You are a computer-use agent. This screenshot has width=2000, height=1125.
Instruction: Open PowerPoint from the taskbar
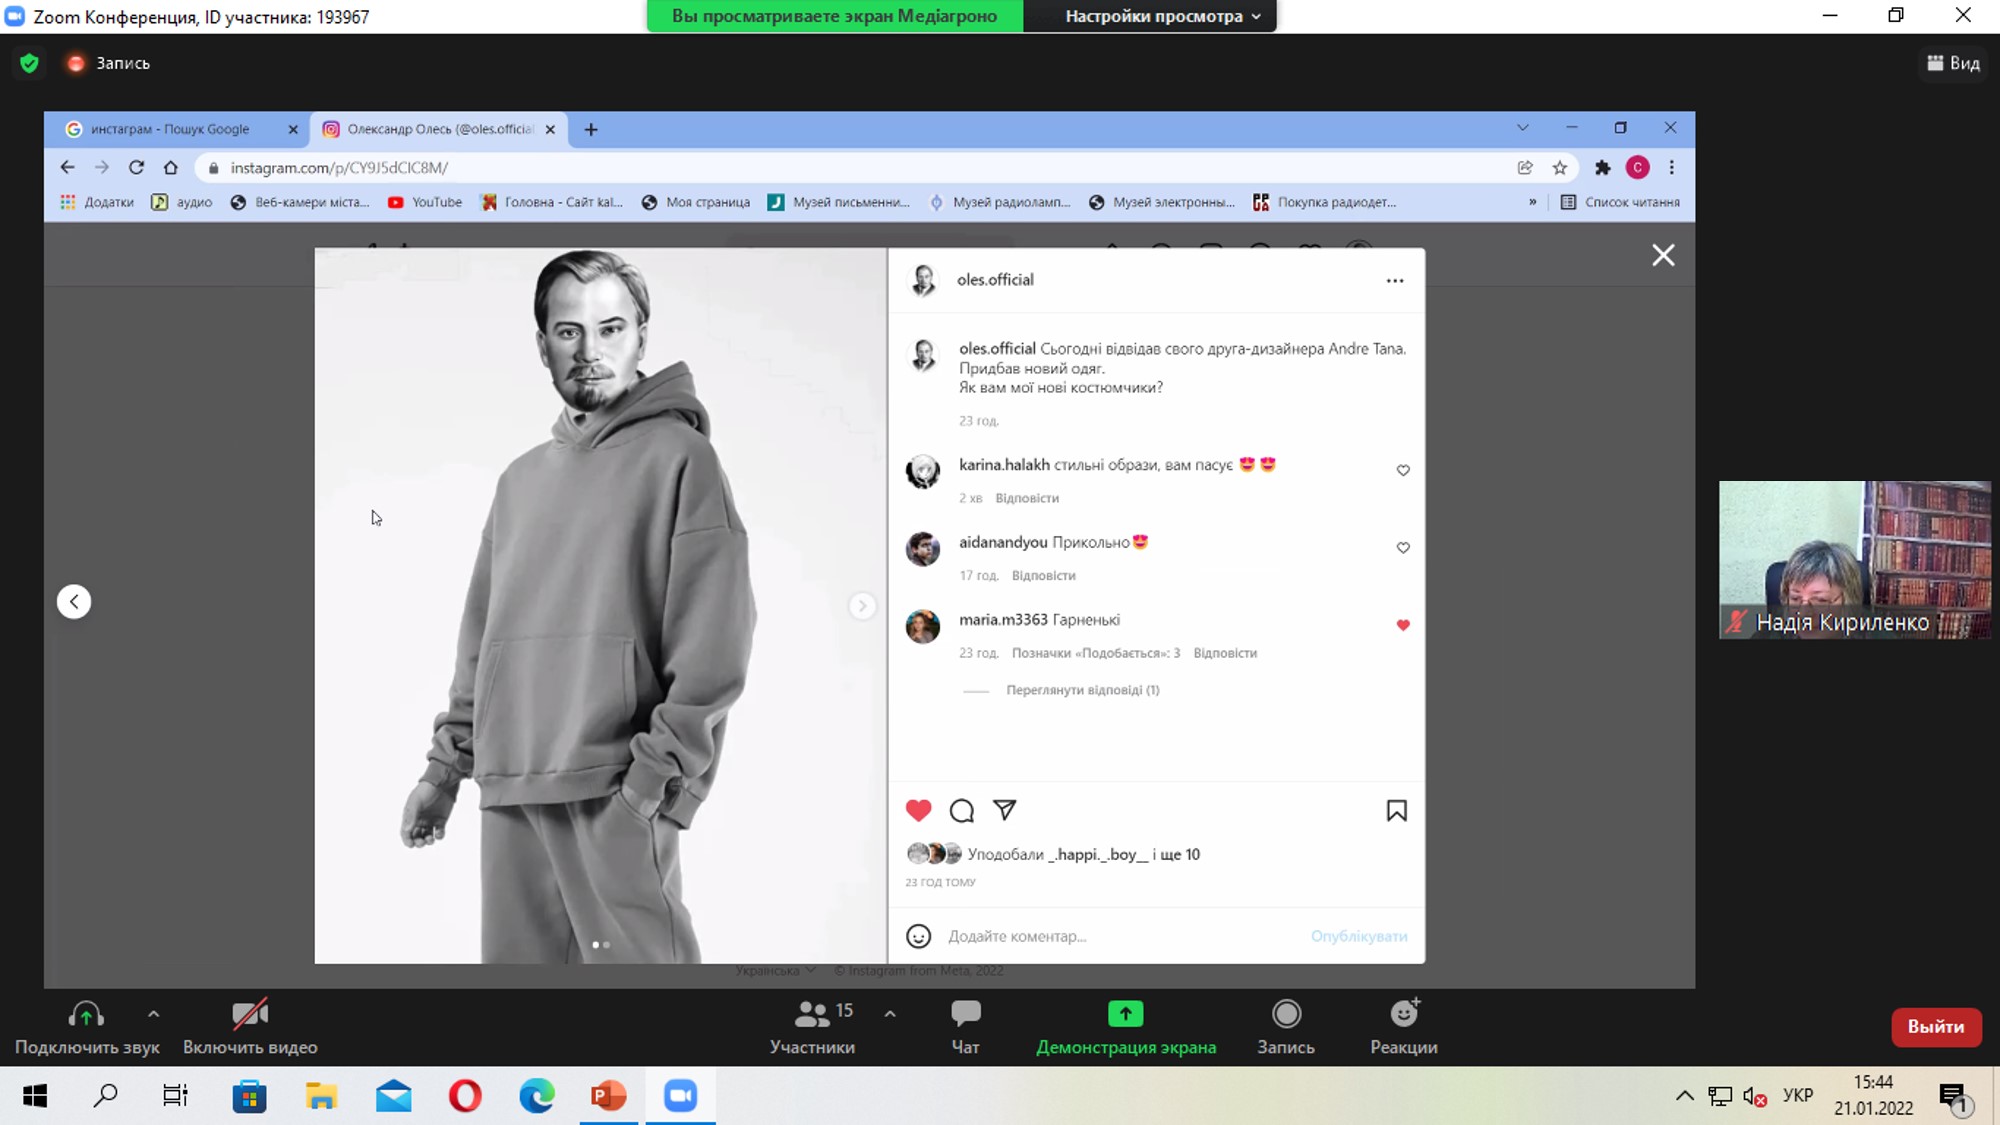coord(608,1096)
